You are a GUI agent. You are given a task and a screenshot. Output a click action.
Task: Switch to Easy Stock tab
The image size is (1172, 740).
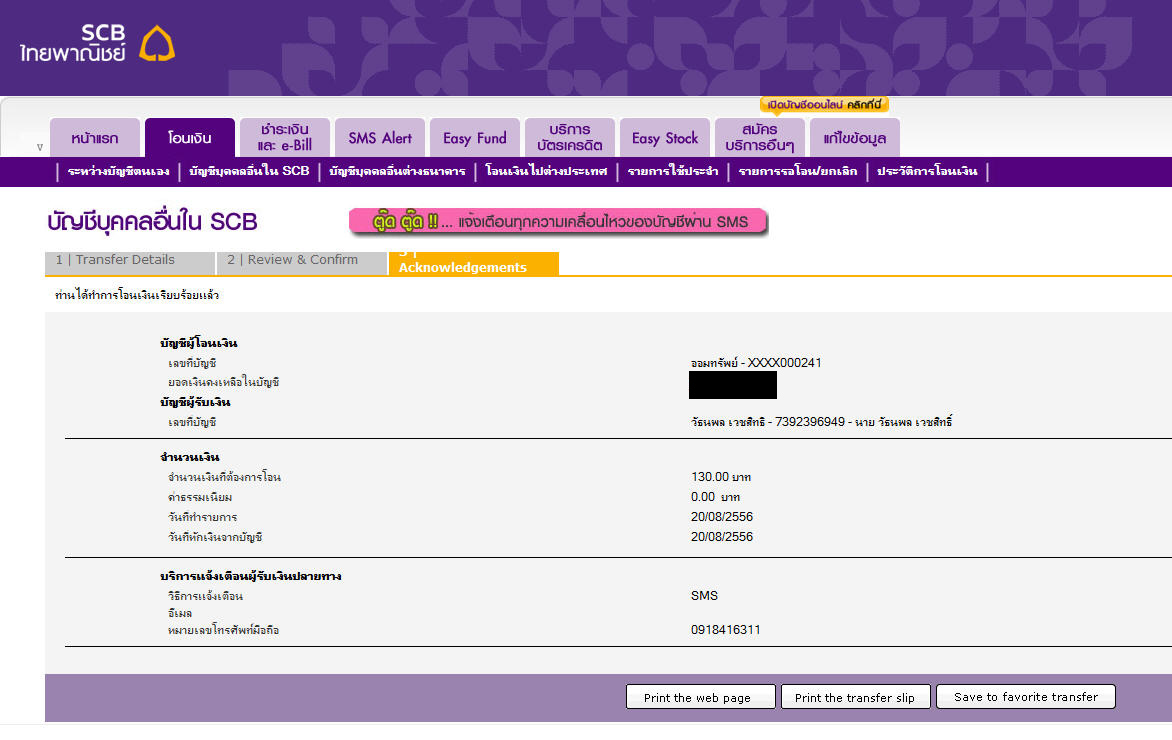tap(664, 138)
